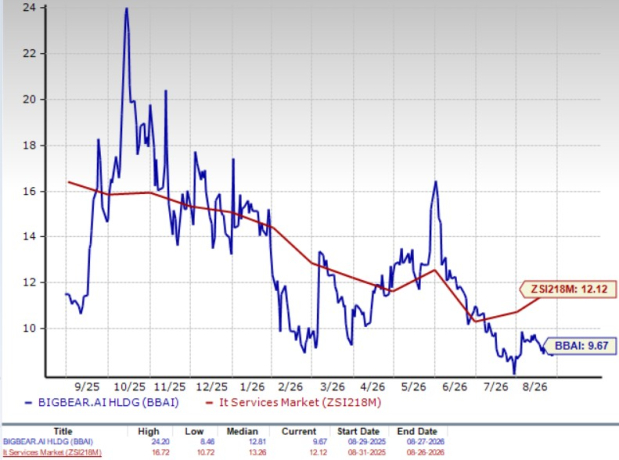Click the 2/26 x-axis label
Viewport: 619px width, 460px height.
coord(290,387)
